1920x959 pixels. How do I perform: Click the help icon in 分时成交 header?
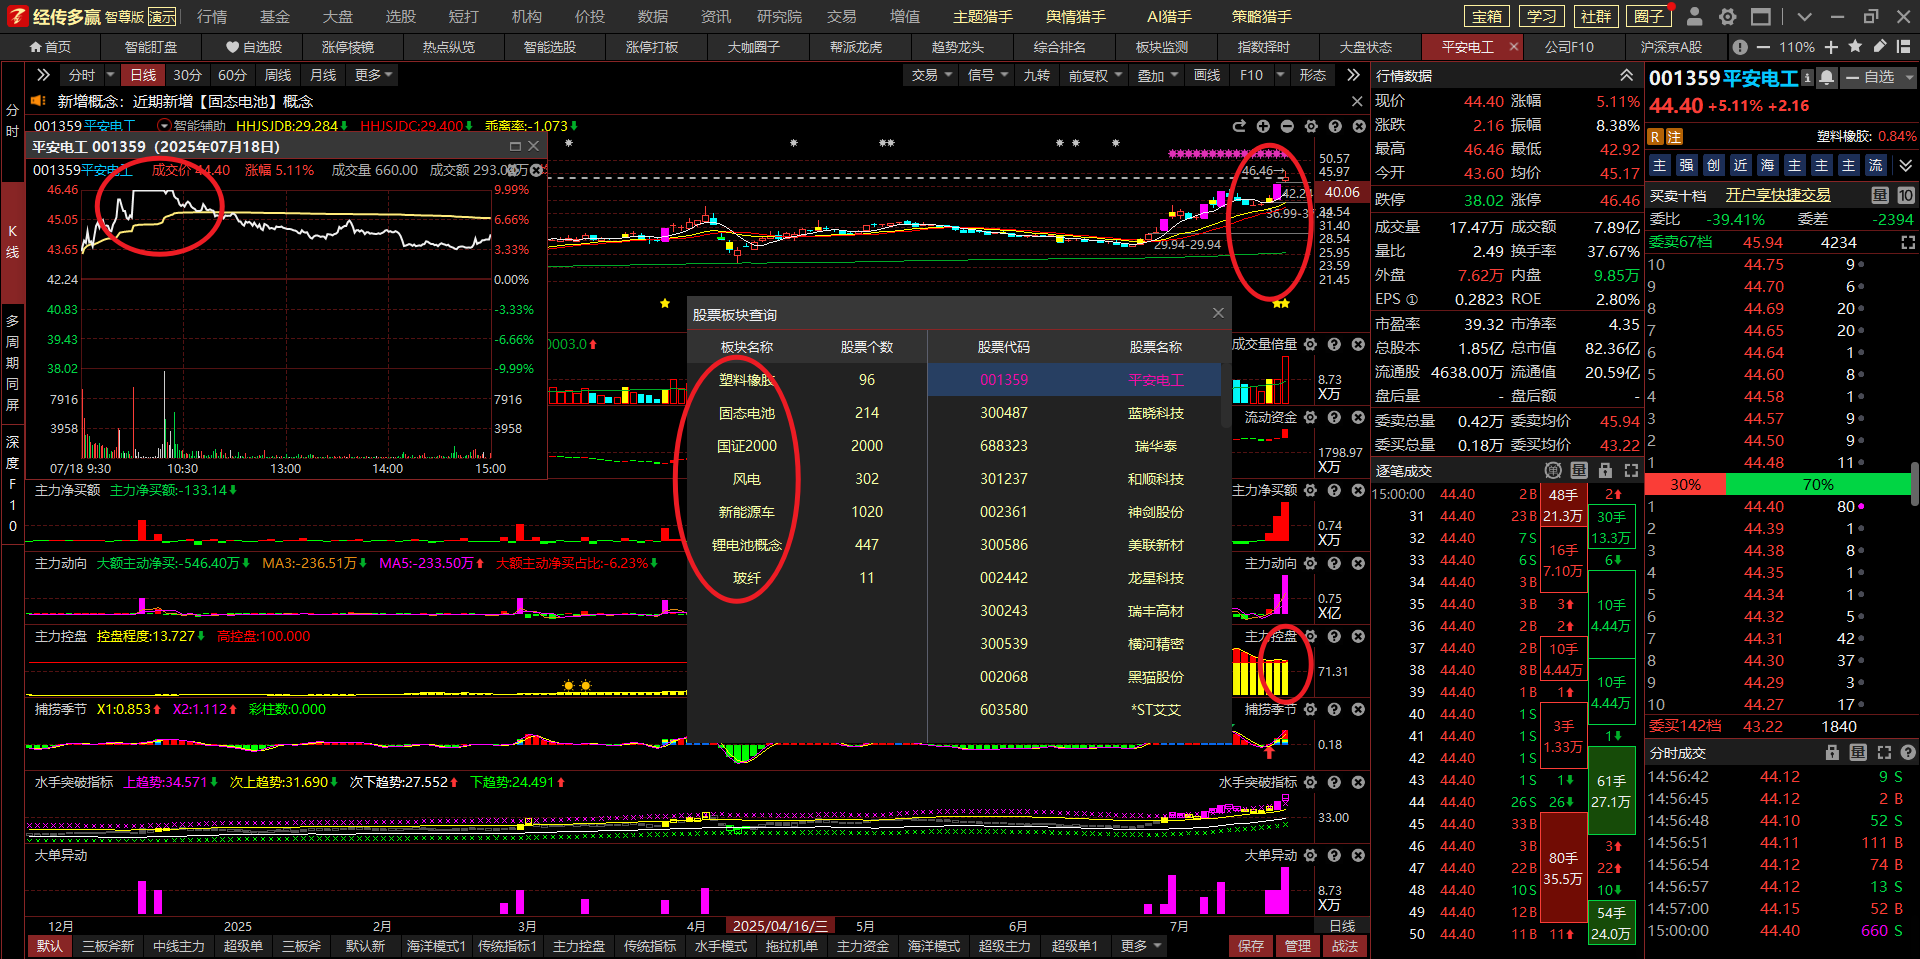[x=1908, y=752]
